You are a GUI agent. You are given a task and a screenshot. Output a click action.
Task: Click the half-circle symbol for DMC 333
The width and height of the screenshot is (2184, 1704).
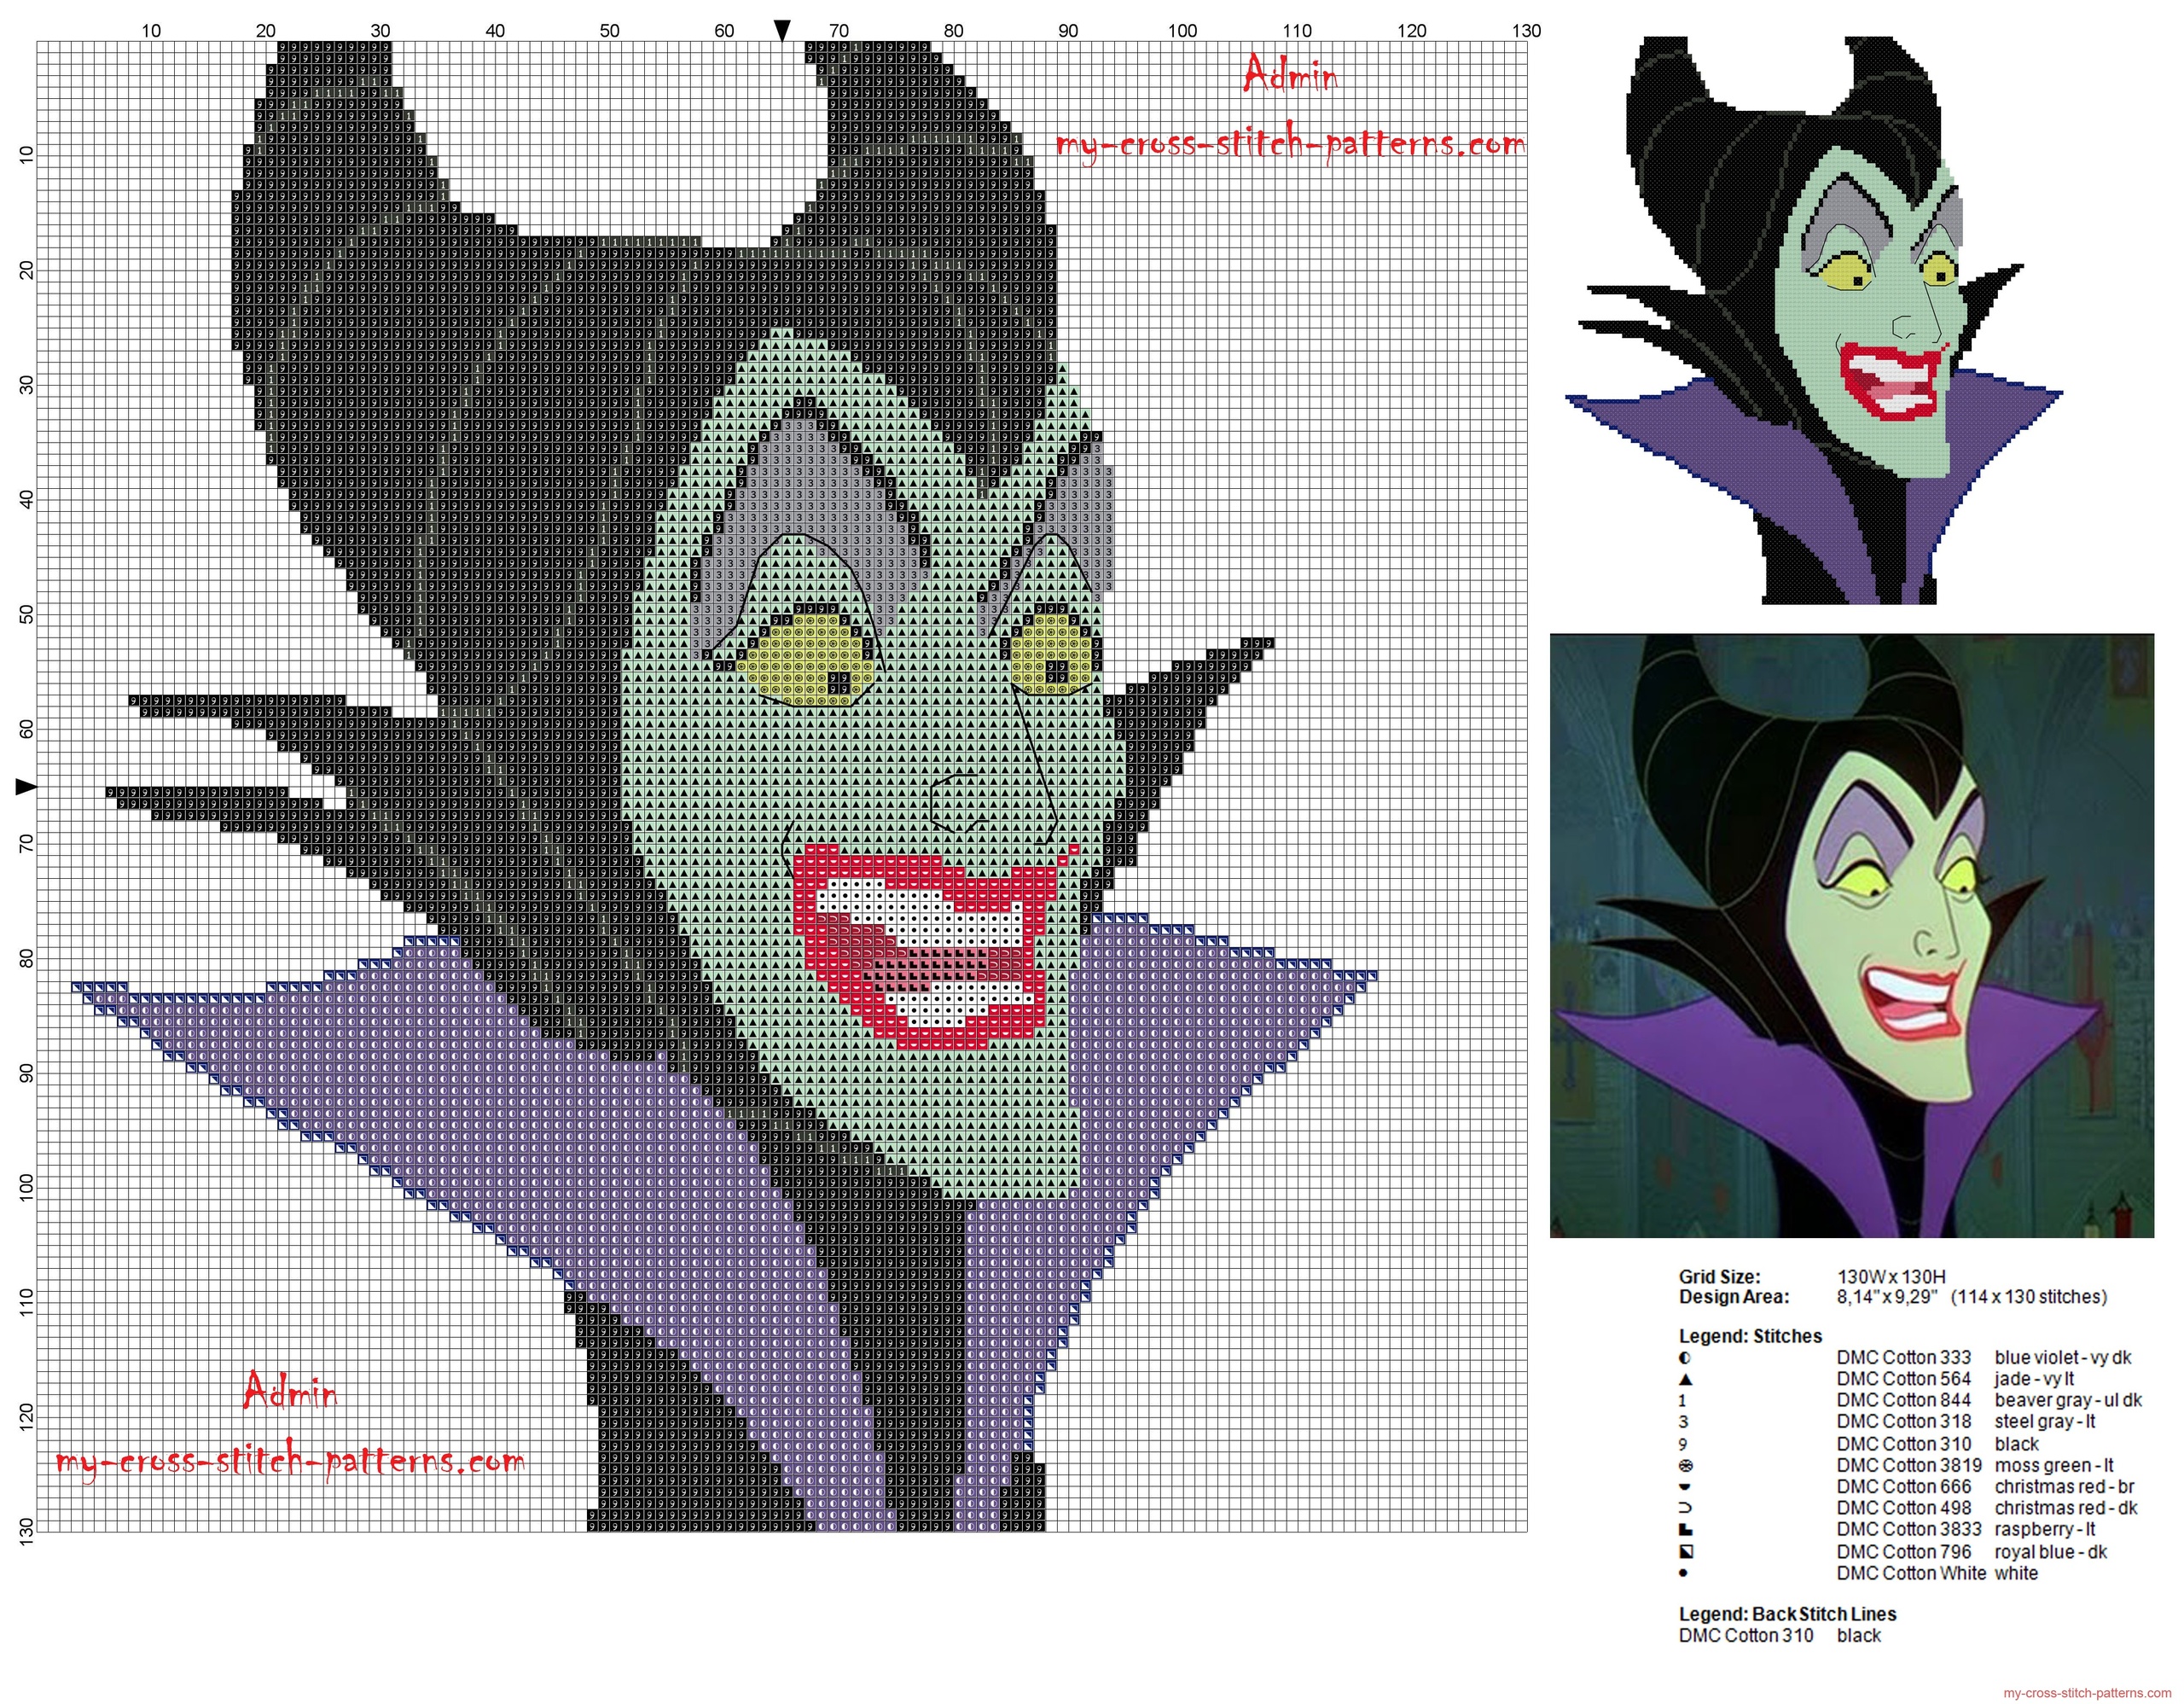click(x=1684, y=1358)
